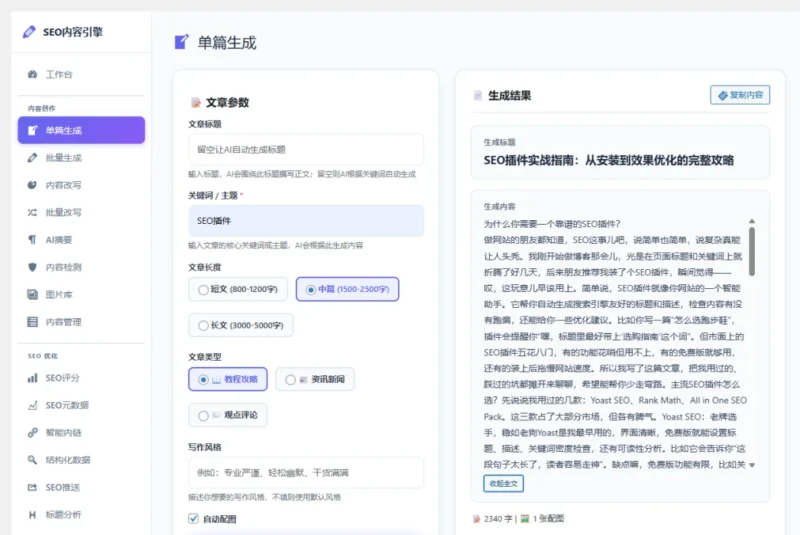Click the 1 张配图 text
The height and width of the screenshot is (535, 800).
pyautogui.click(x=548, y=519)
